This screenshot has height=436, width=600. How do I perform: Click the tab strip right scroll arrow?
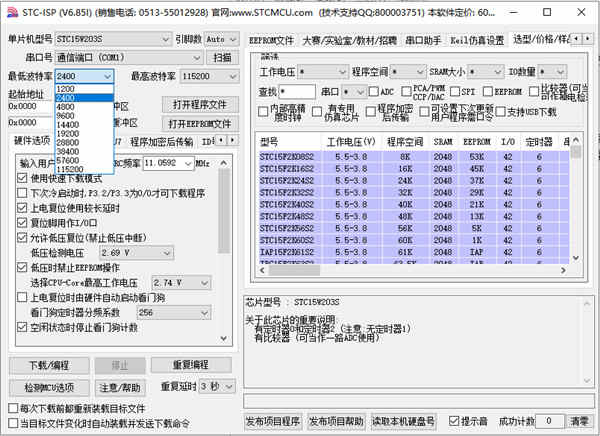tap(588, 39)
